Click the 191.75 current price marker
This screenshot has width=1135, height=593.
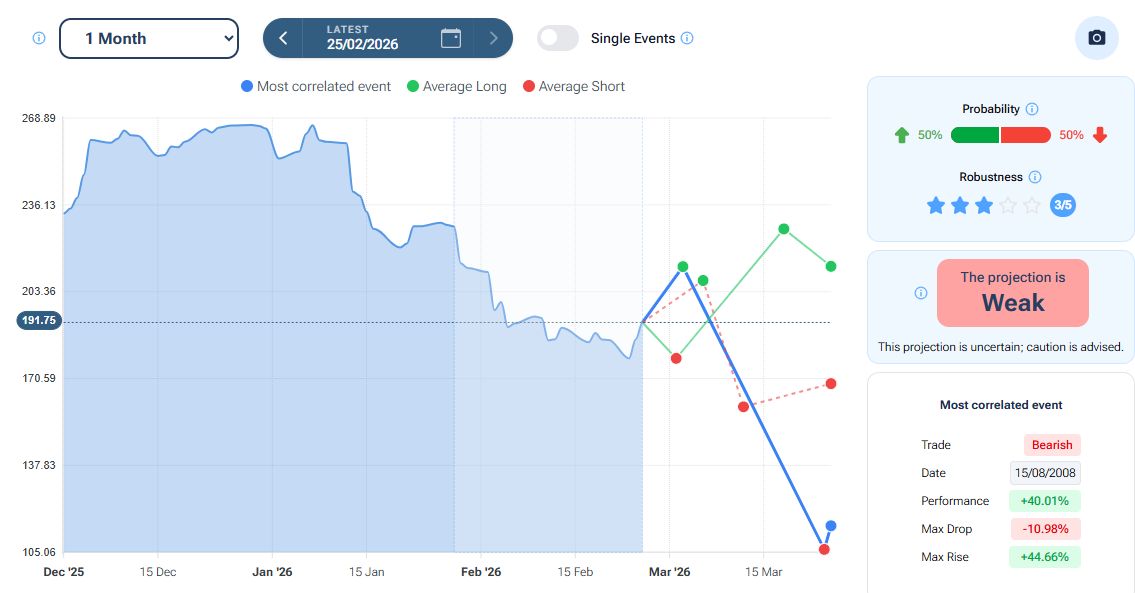click(40, 321)
